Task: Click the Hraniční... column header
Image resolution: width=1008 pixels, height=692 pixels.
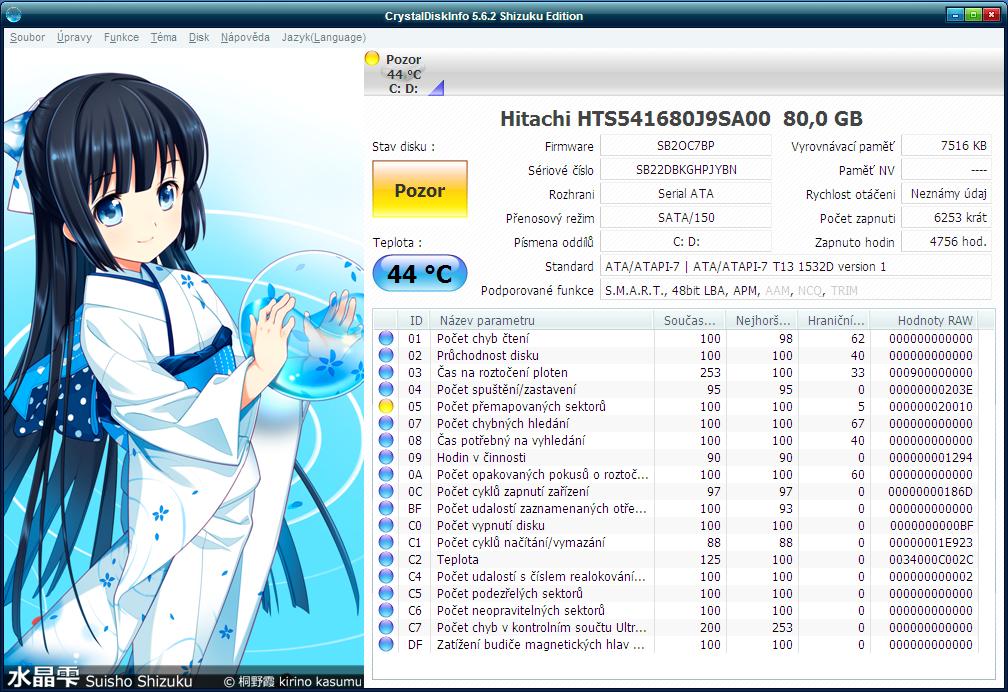Action: tap(834, 320)
